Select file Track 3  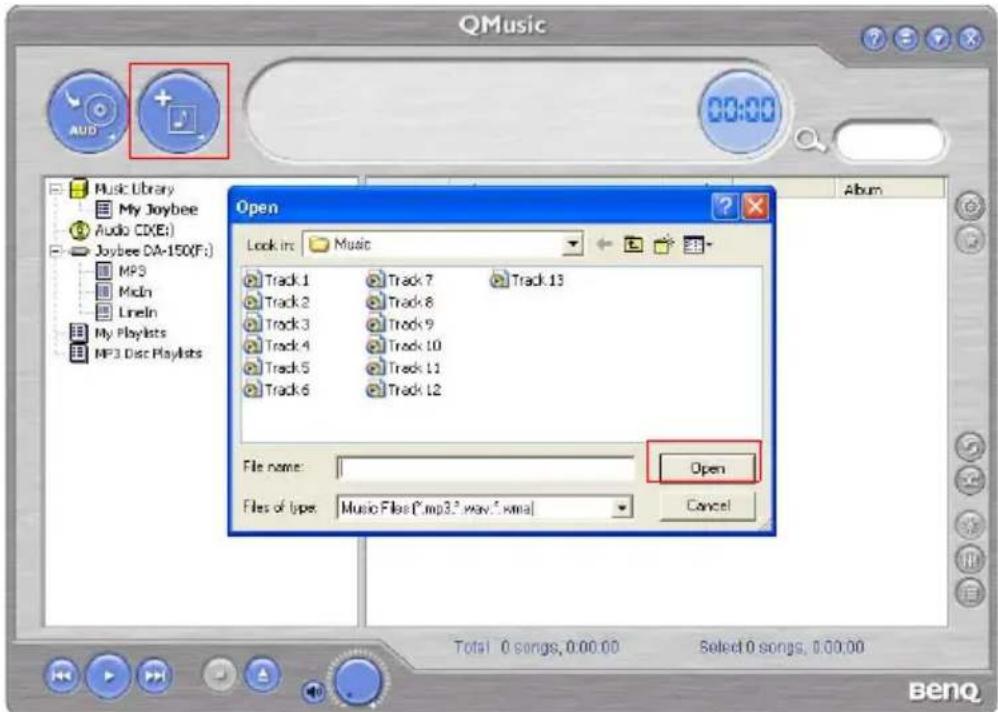point(278,324)
